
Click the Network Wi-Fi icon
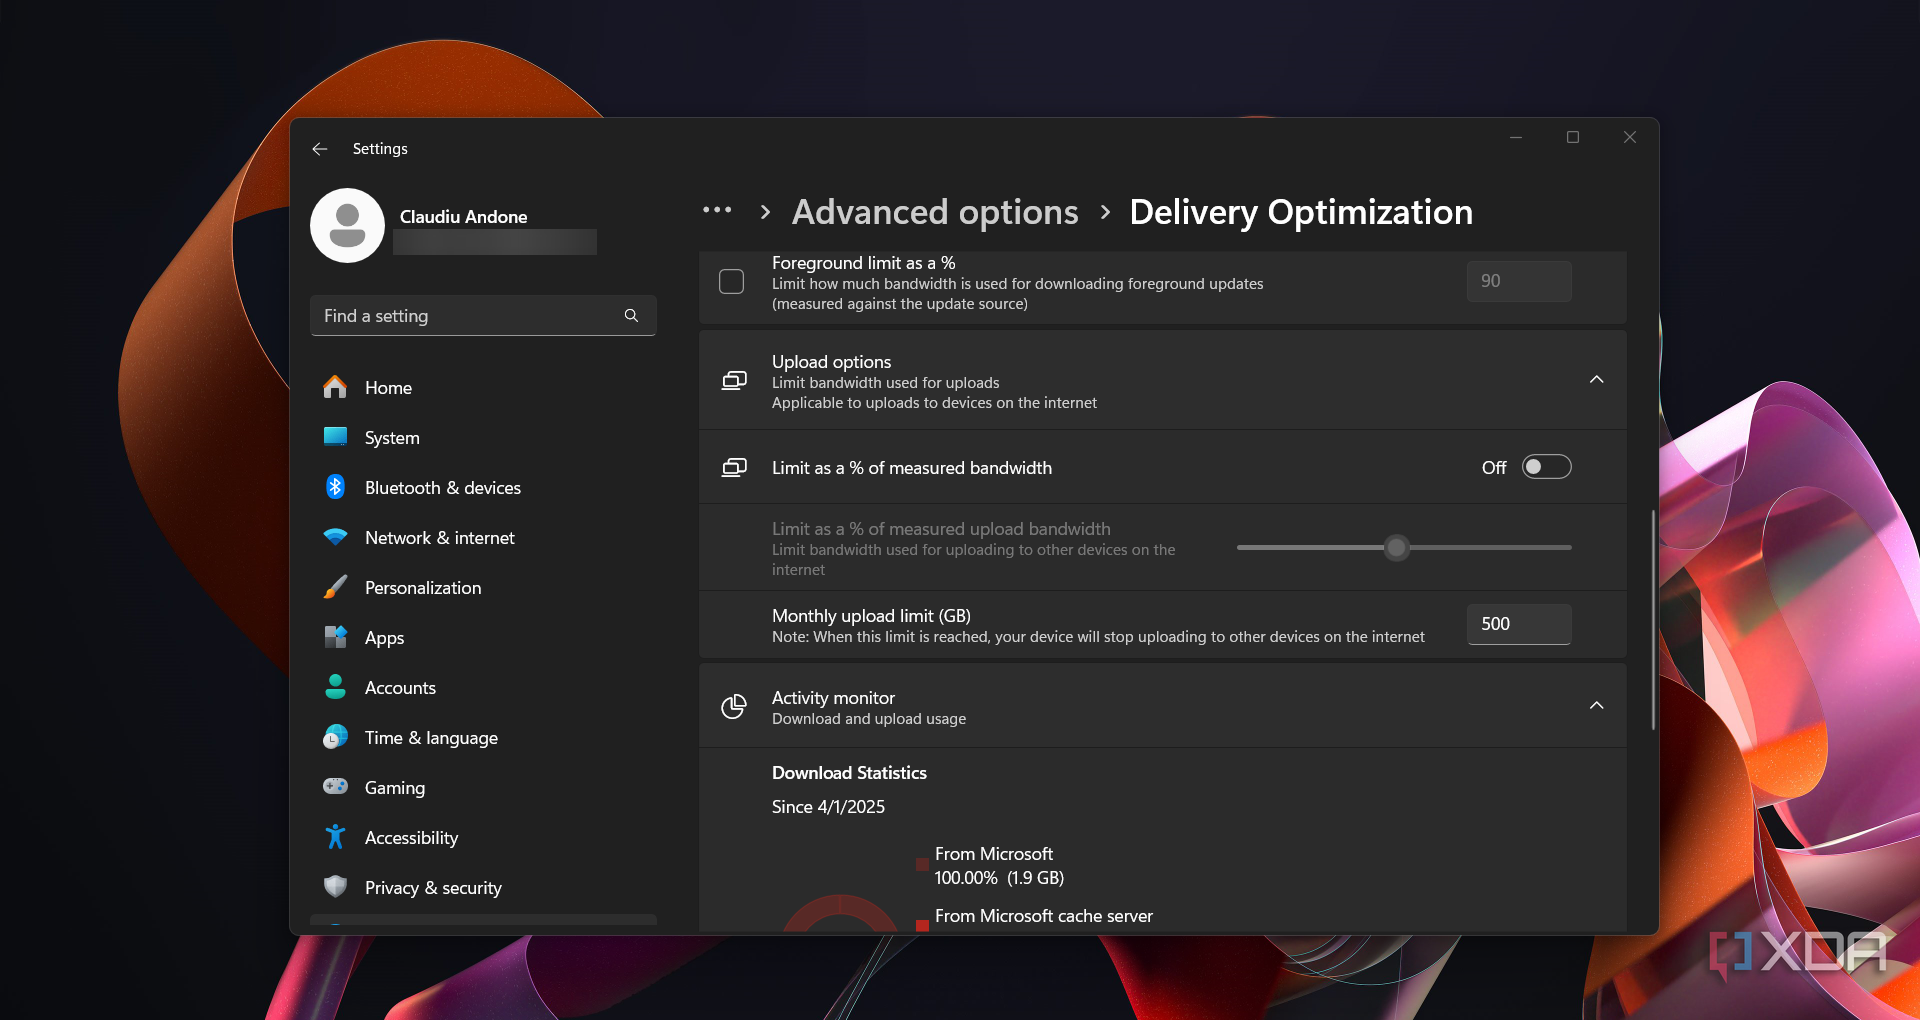coord(335,537)
